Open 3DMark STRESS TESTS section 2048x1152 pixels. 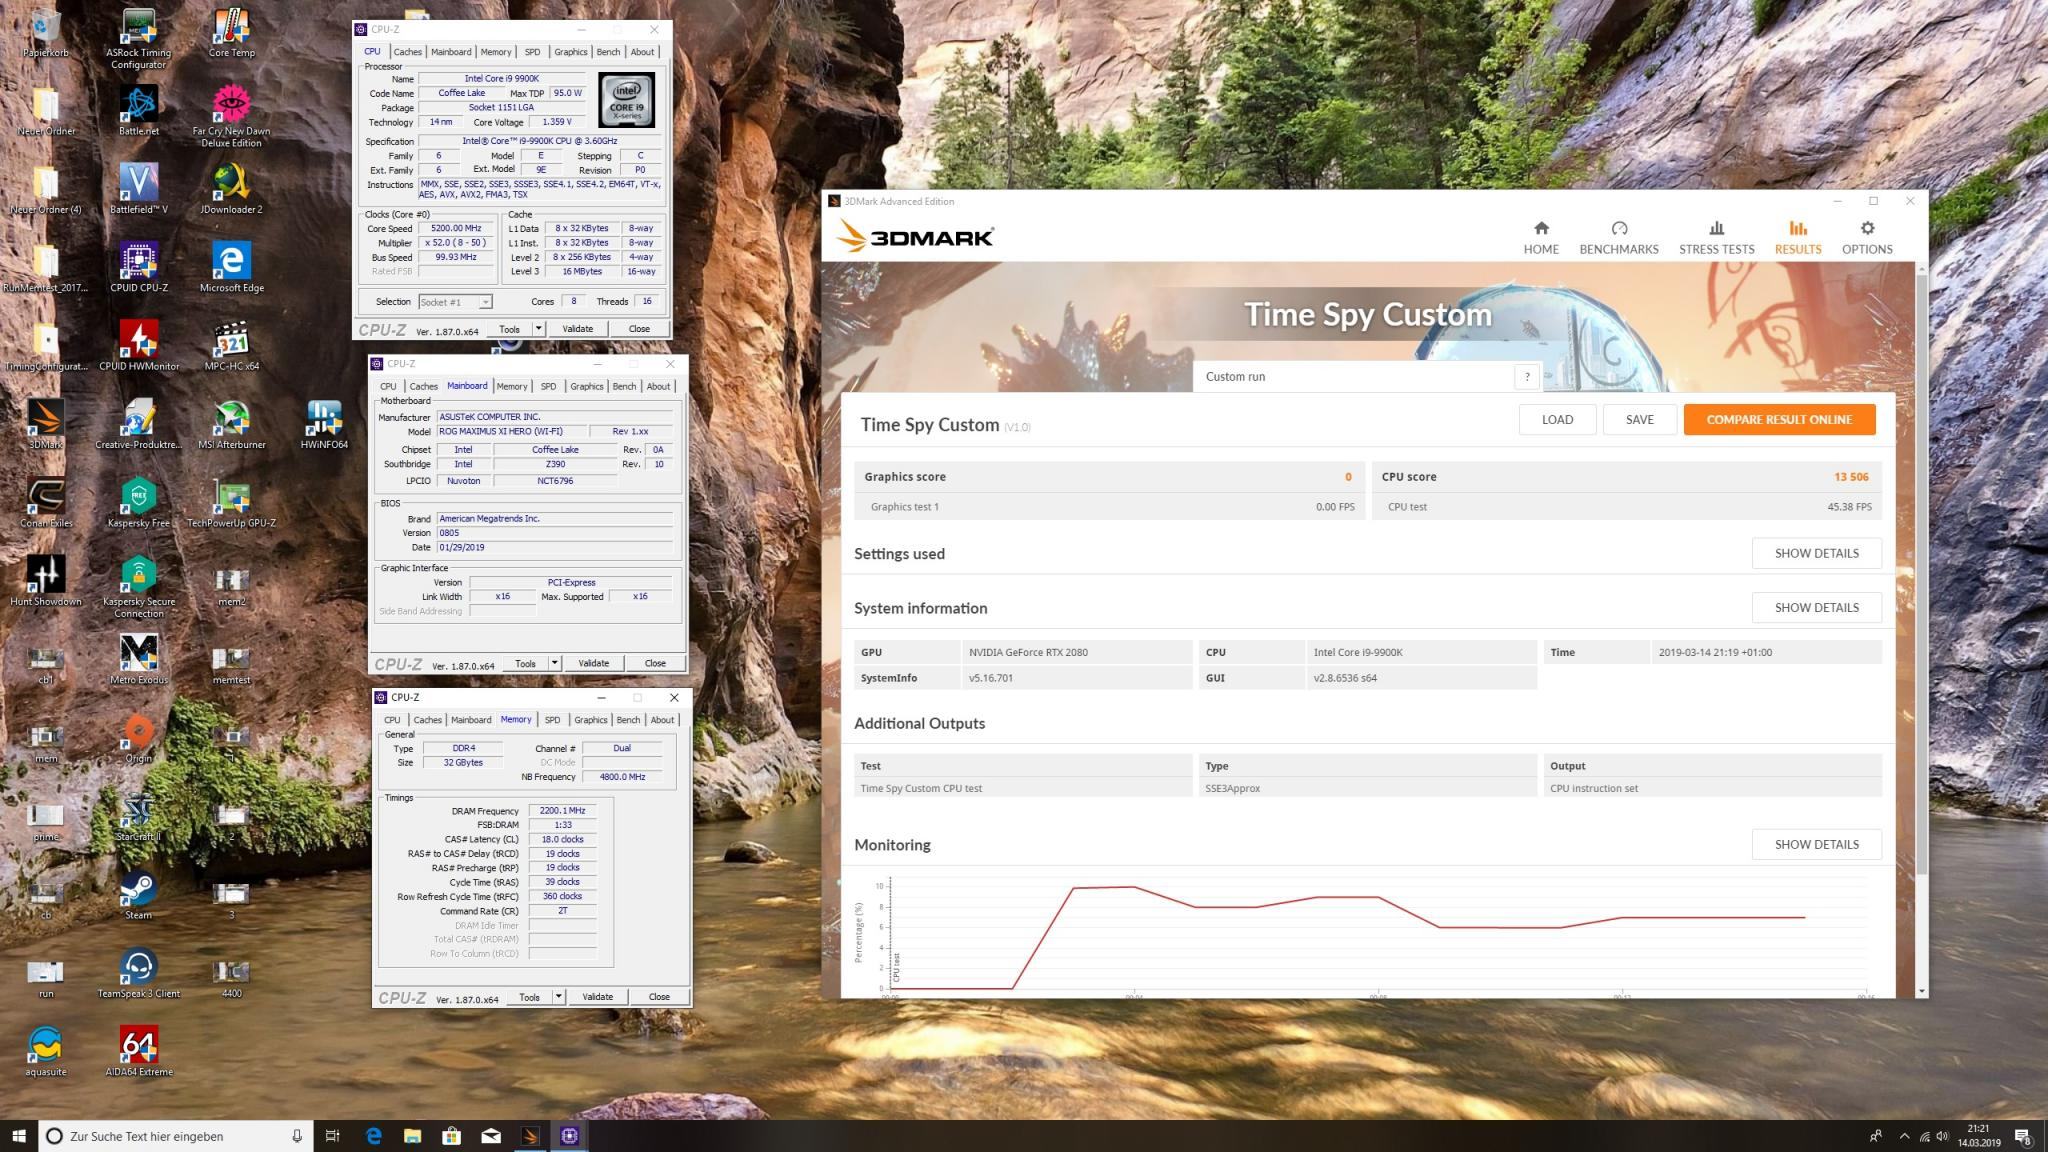click(1716, 238)
